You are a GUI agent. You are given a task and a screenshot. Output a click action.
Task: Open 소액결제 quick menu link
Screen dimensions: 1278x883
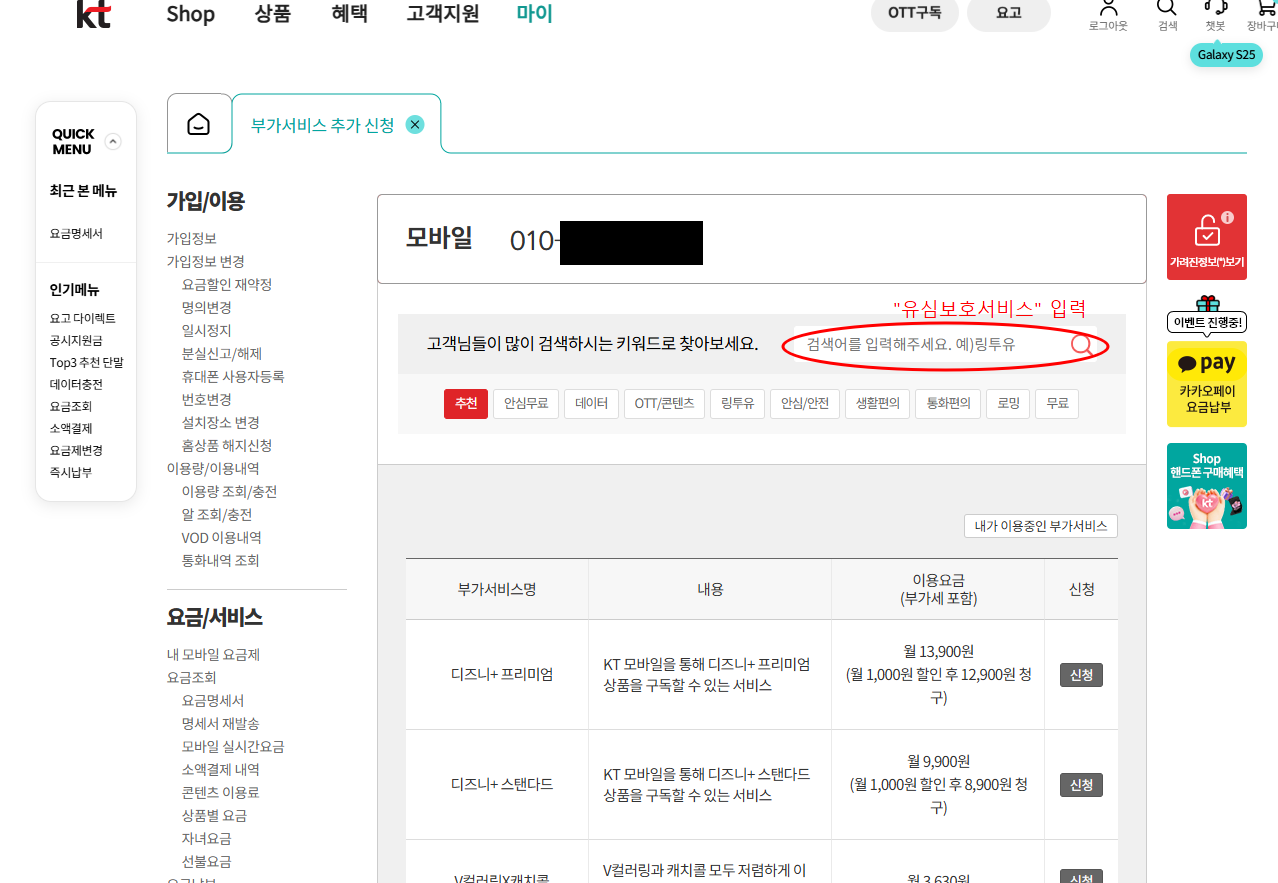coord(71,428)
